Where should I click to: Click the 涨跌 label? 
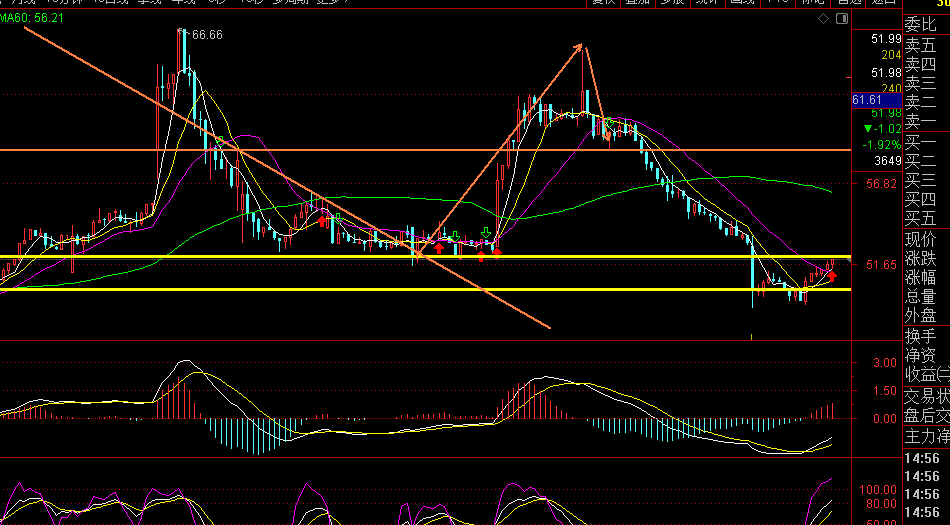[920, 259]
